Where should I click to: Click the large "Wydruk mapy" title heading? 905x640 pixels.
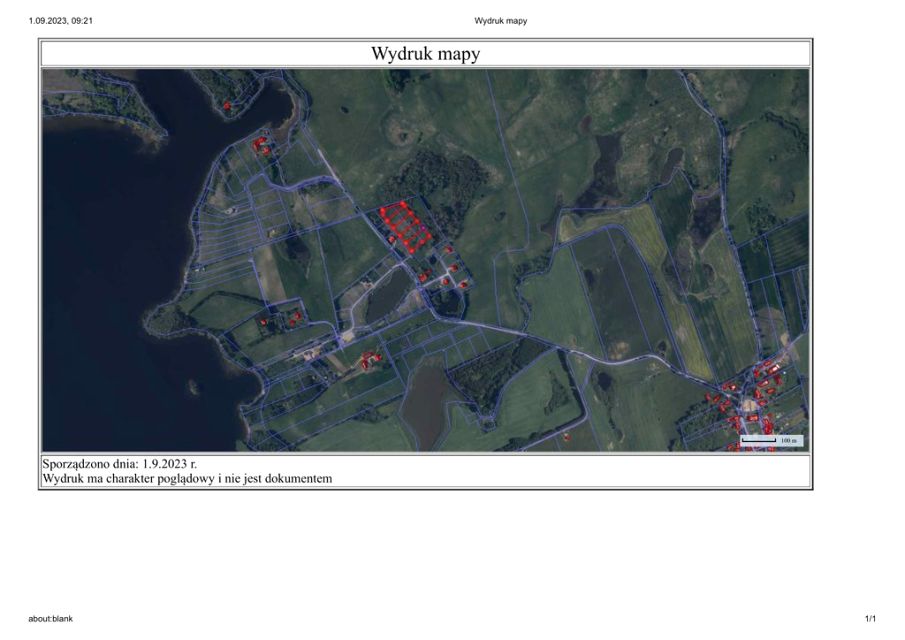pos(425,54)
